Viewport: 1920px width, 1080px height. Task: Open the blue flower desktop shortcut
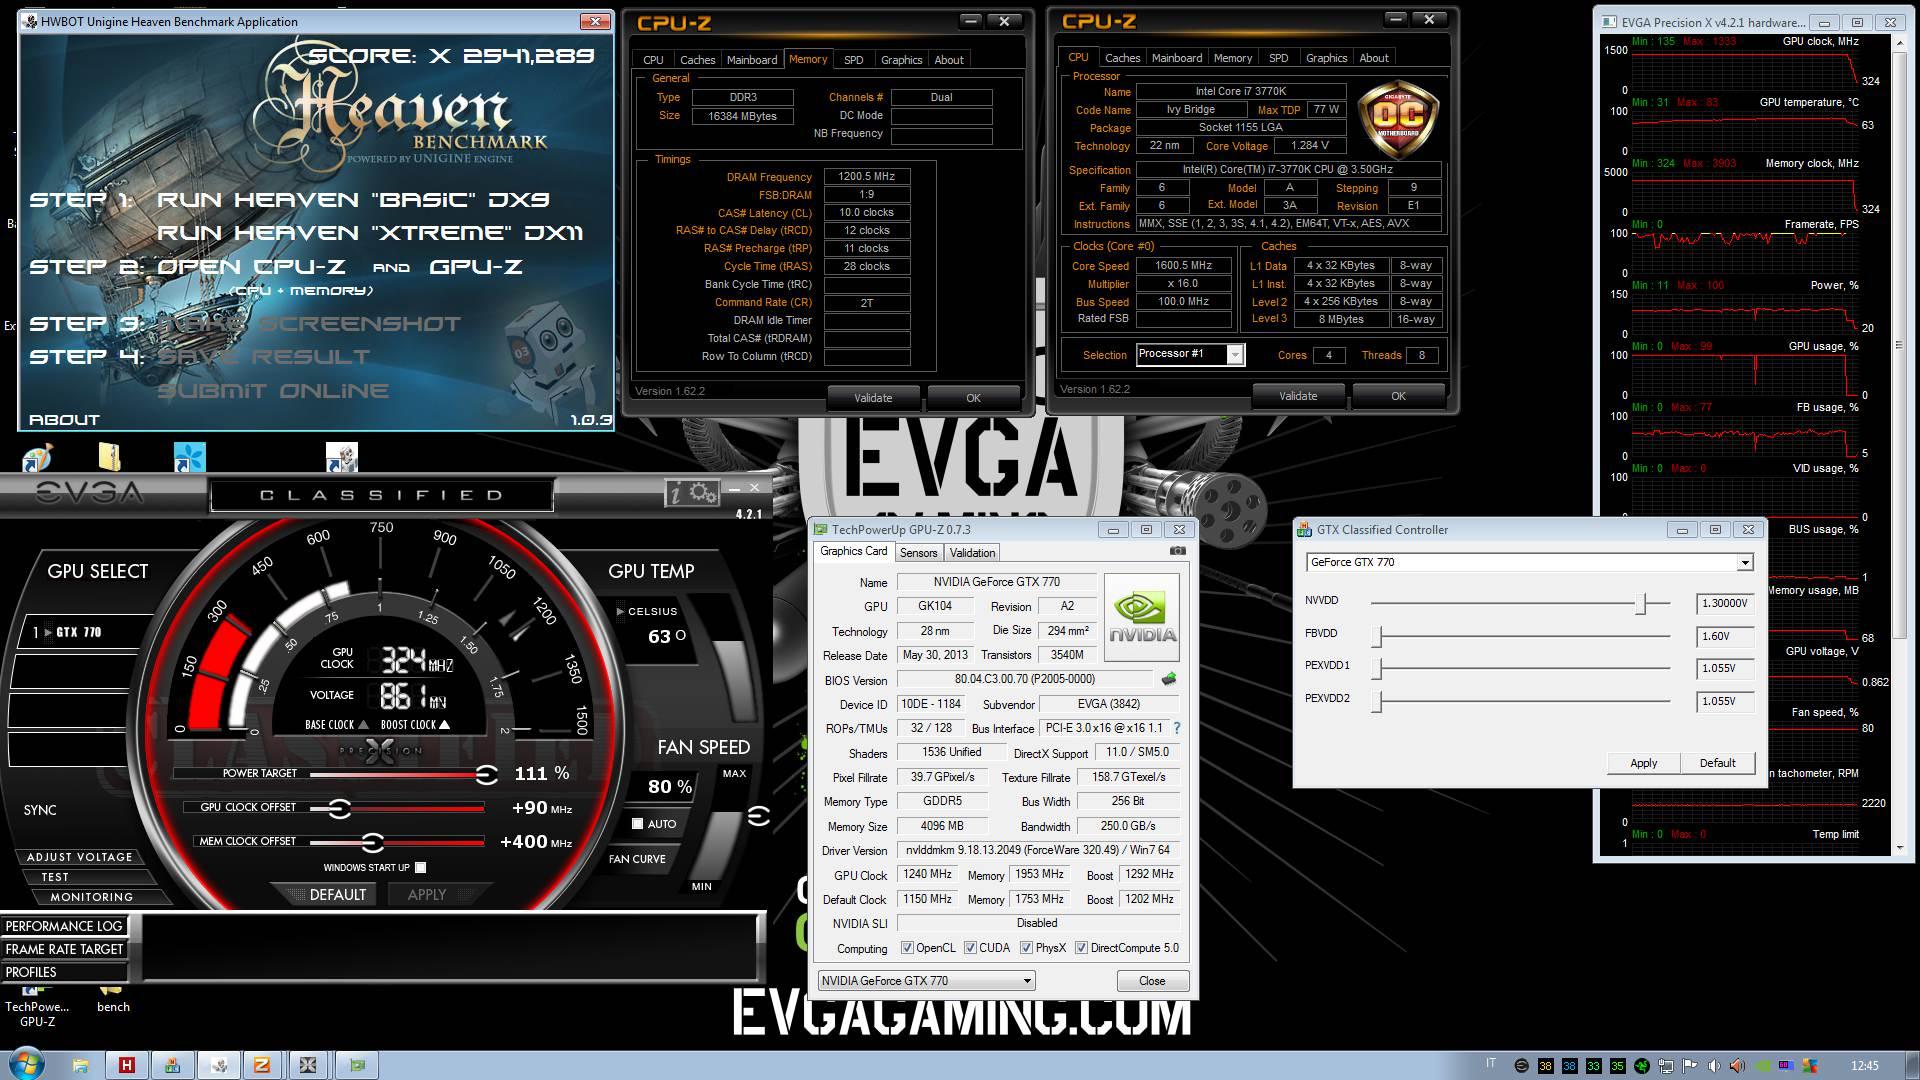click(x=189, y=457)
